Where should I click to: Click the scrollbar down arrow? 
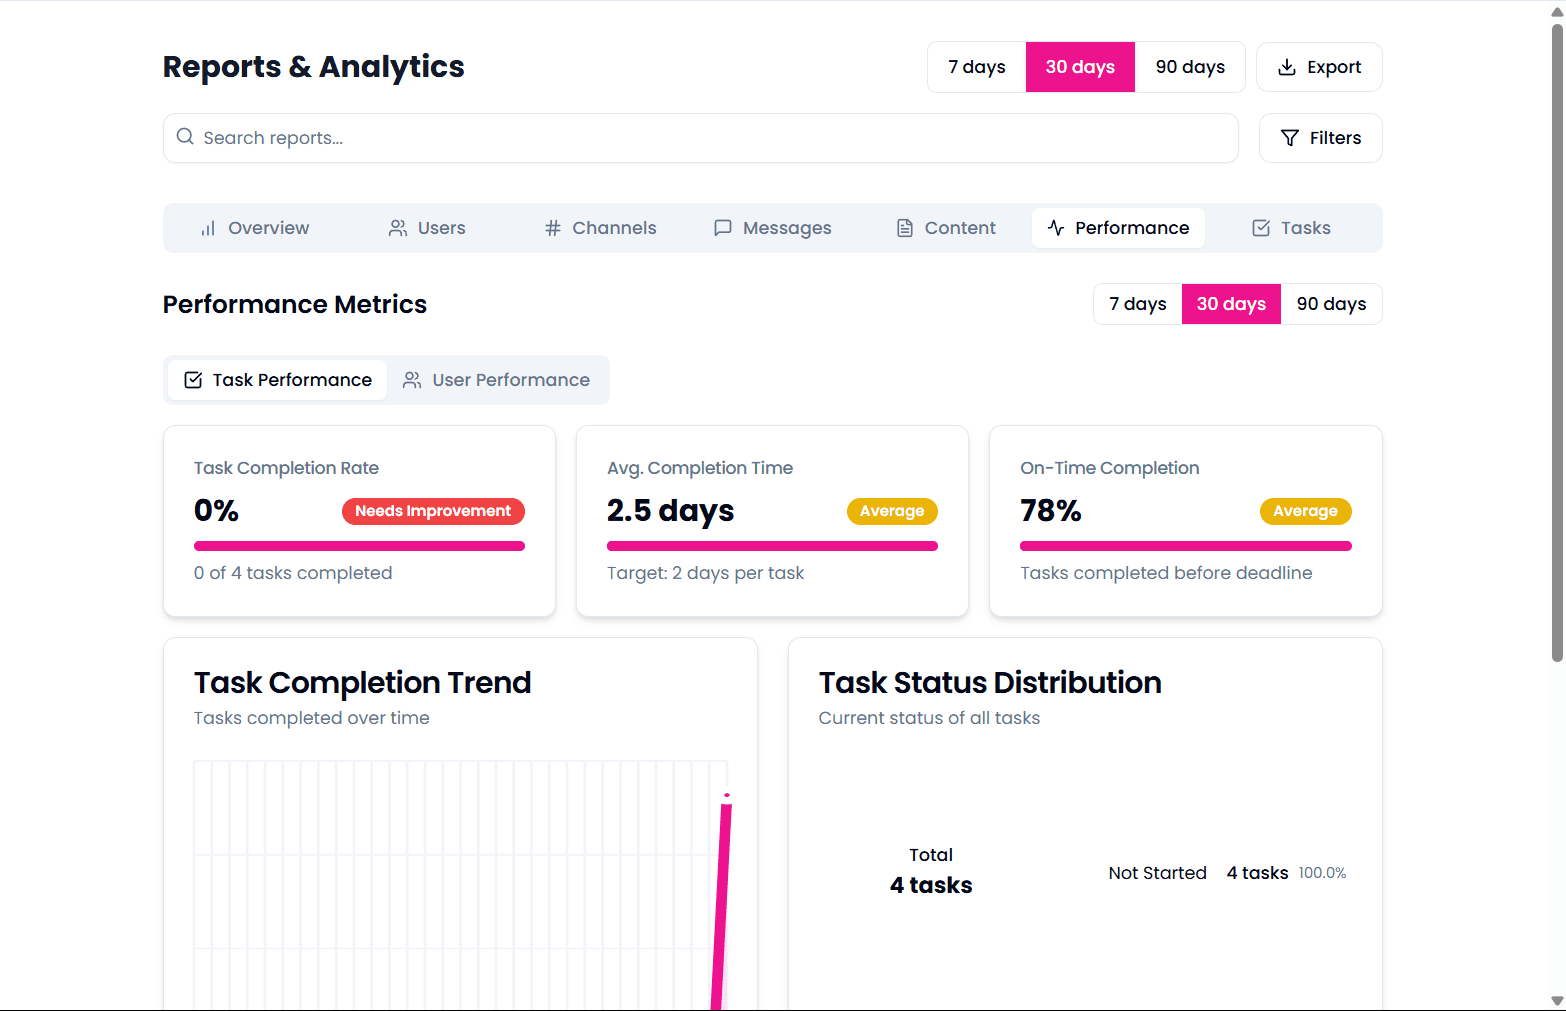tap(1557, 1001)
